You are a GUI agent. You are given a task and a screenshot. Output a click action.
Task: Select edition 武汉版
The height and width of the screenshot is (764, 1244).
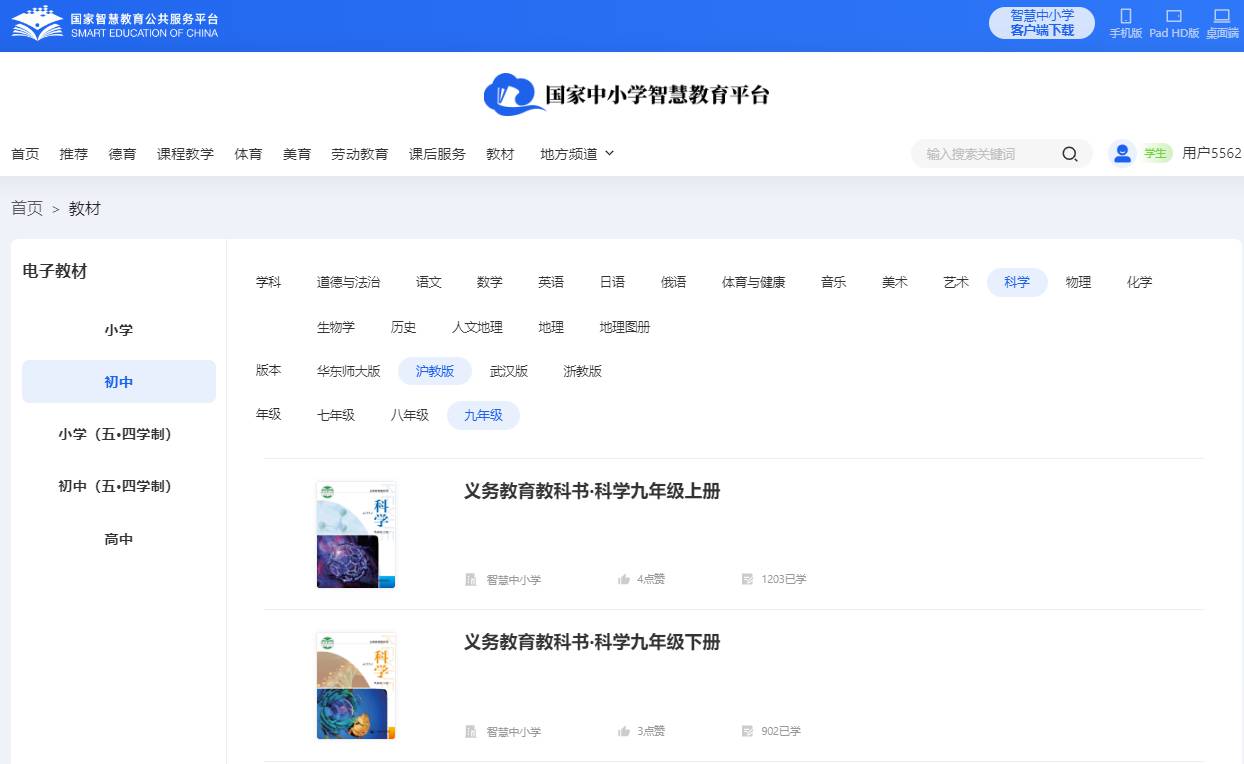(x=509, y=371)
